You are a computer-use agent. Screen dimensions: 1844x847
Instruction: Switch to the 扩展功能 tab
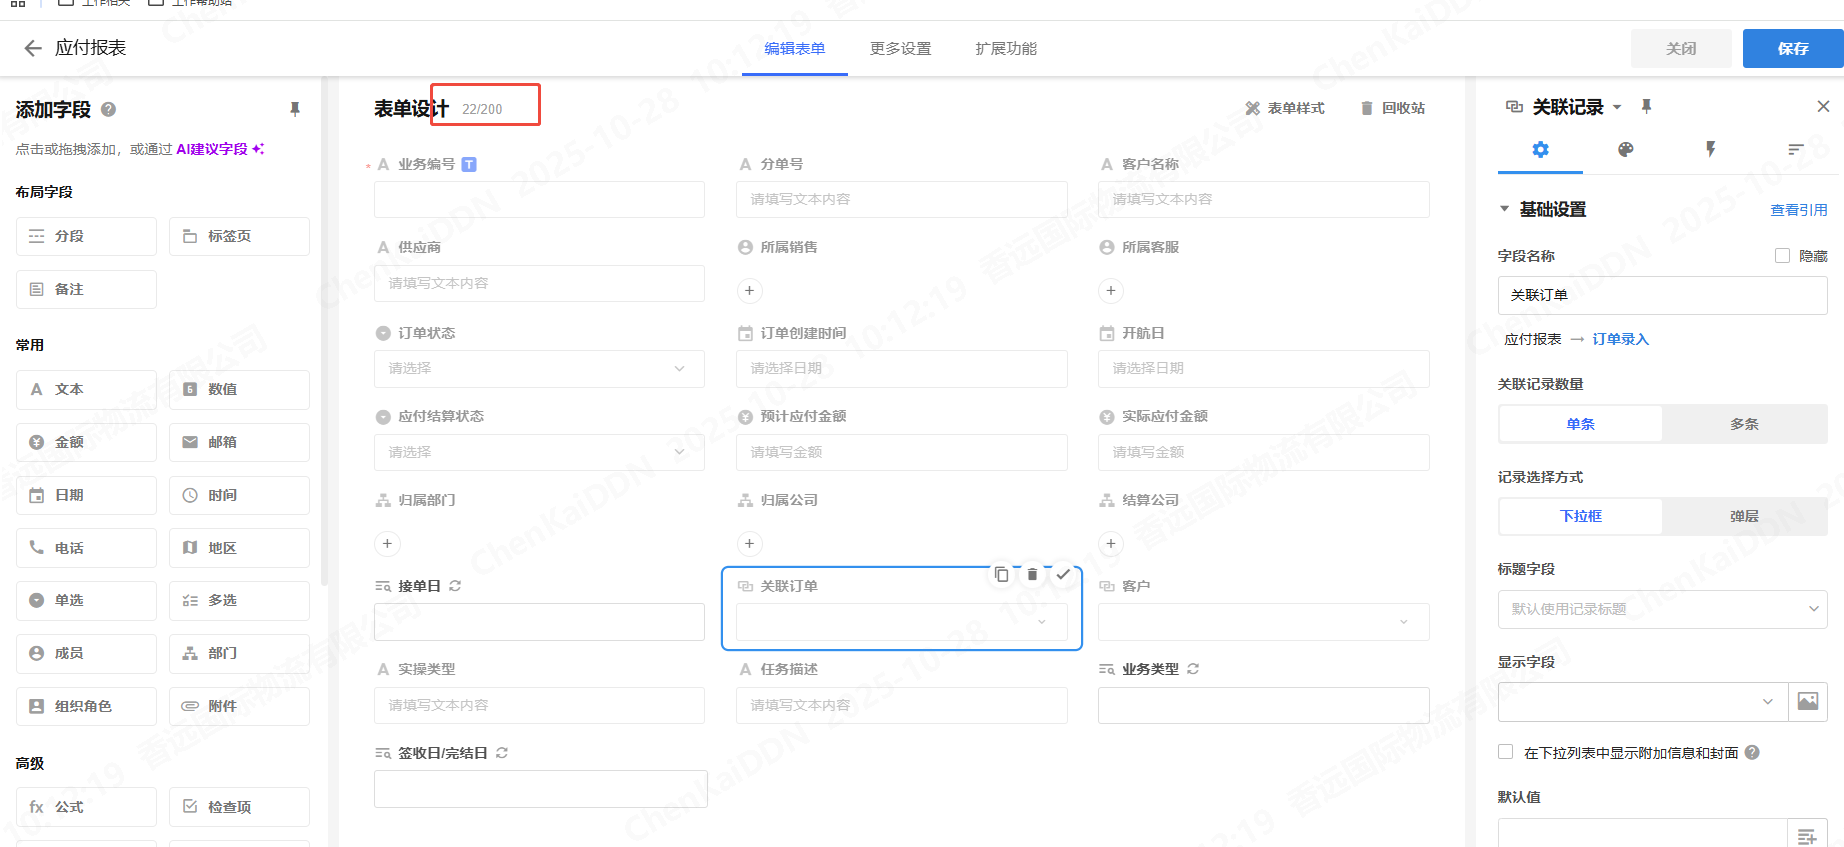pos(1006,49)
